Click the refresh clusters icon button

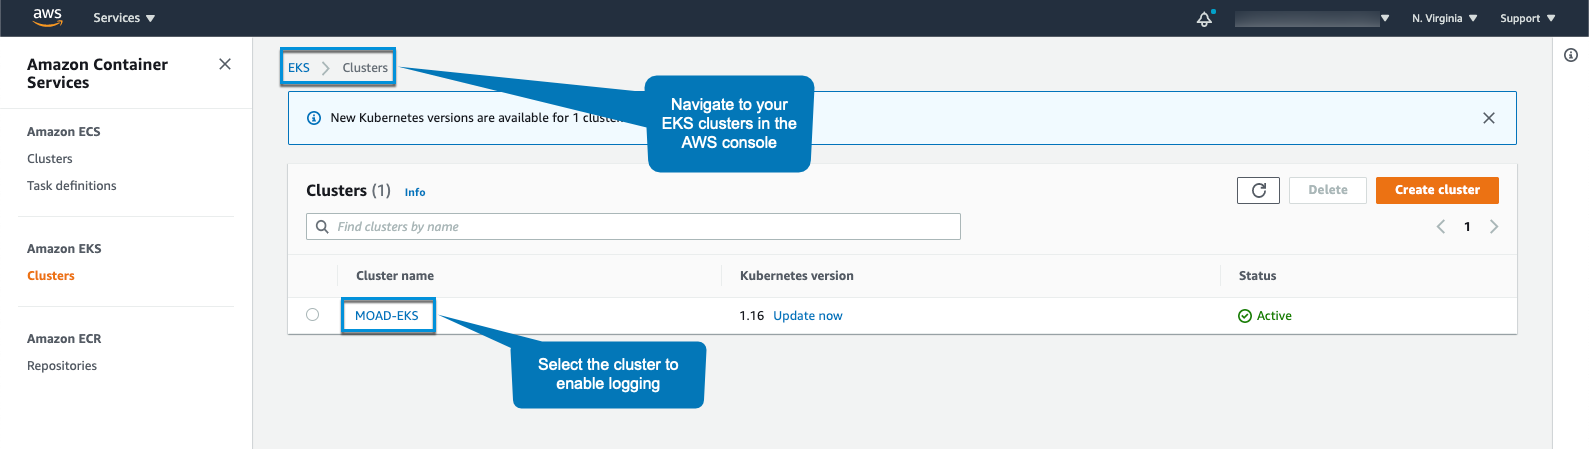pyautogui.click(x=1258, y=190)
